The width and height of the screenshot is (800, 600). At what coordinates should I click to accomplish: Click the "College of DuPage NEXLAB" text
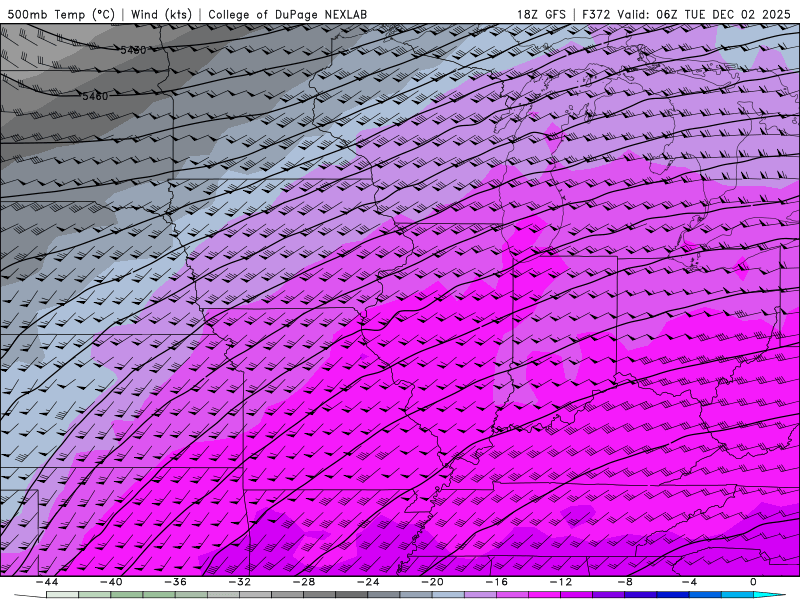(287, 14)
